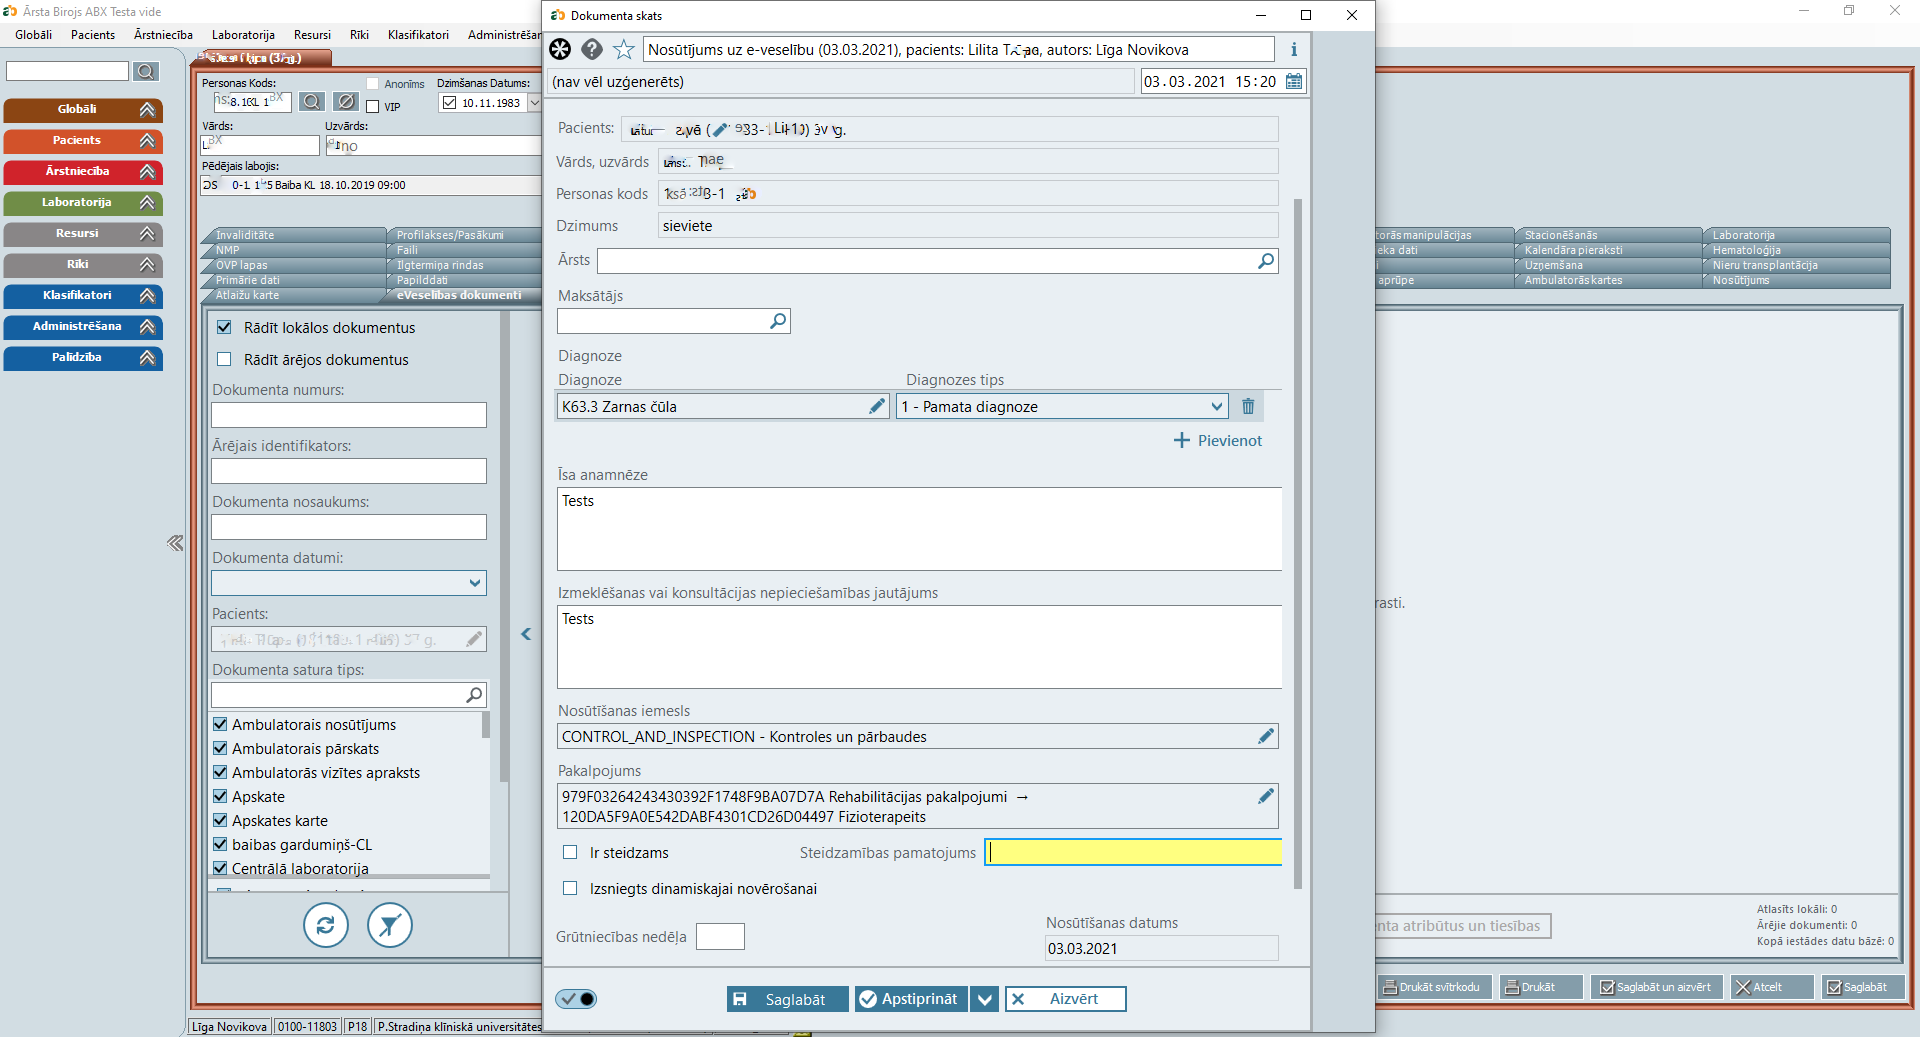Click the search magnifier in Ārsts field
The height and width of the screenshot is (1037, 1920).
[1266, 261]
